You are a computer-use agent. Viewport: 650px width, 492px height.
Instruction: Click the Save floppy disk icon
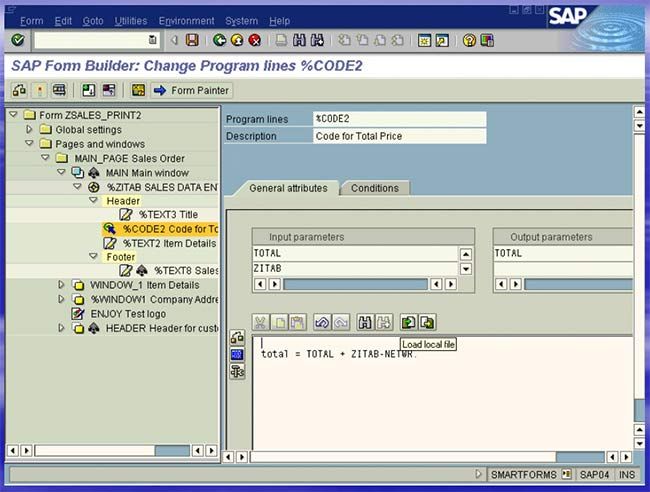192,40
